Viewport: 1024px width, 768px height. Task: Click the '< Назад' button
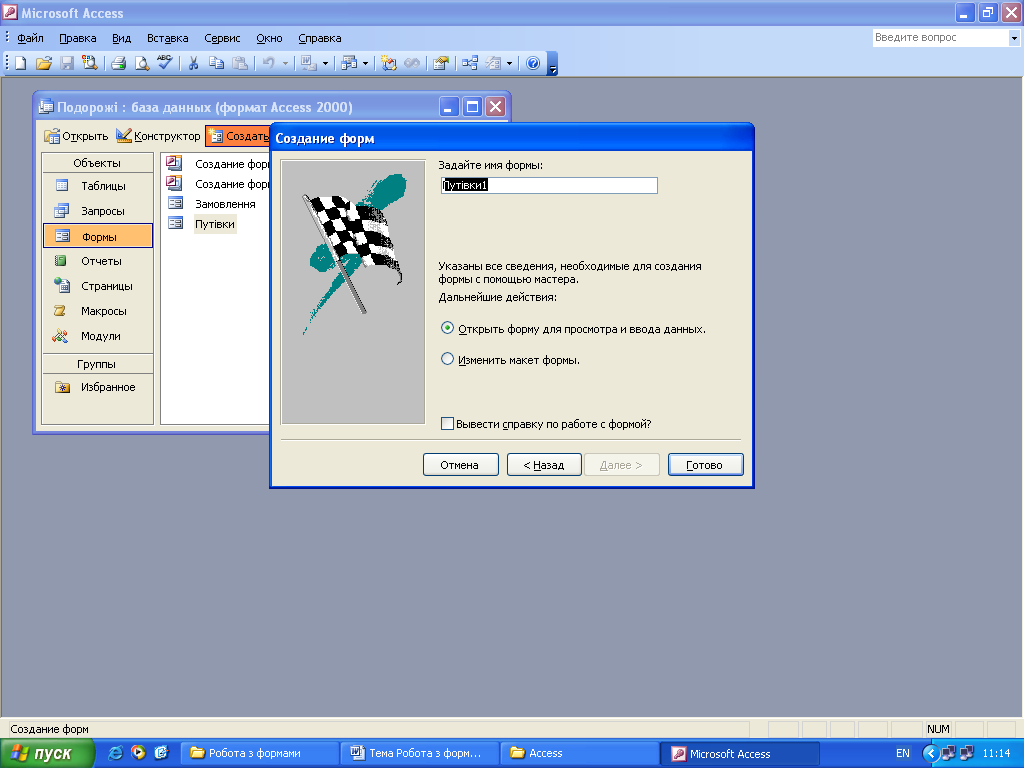[x=544, y=464]
